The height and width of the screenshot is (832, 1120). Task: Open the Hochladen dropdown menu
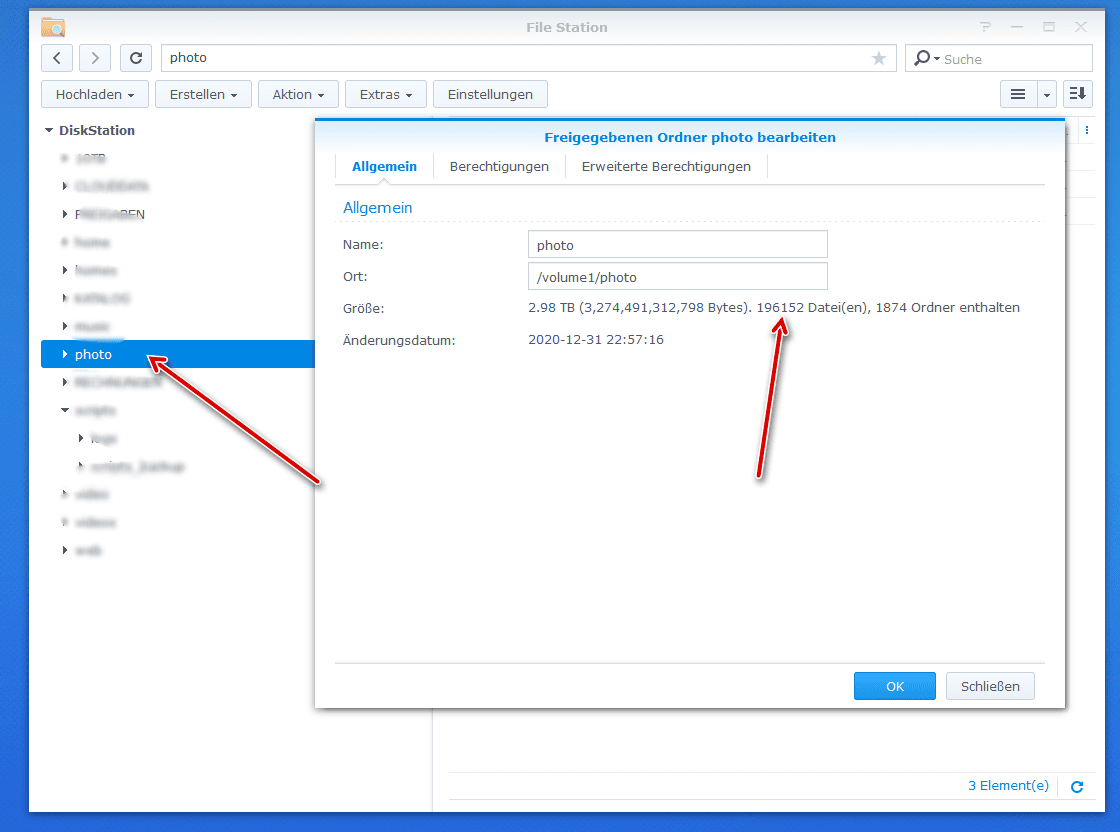[95, 94]
